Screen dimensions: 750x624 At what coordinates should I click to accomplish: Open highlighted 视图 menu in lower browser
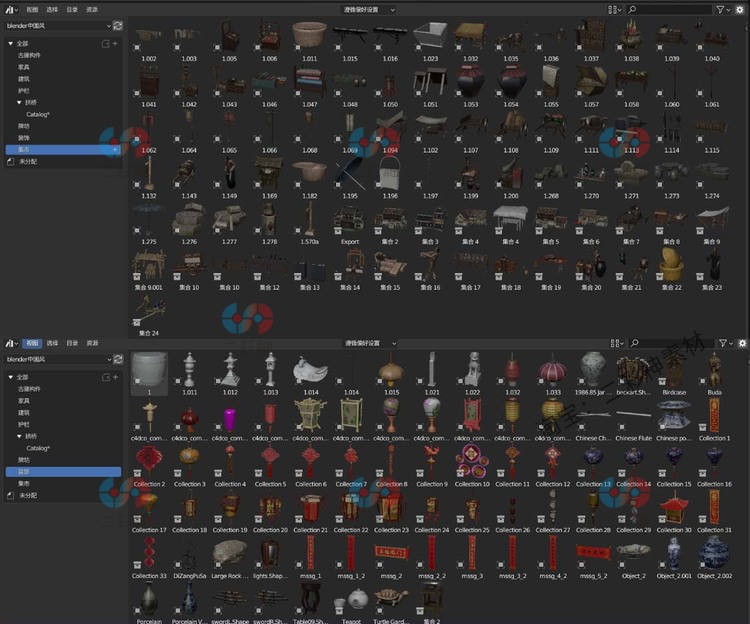(32, 343)
